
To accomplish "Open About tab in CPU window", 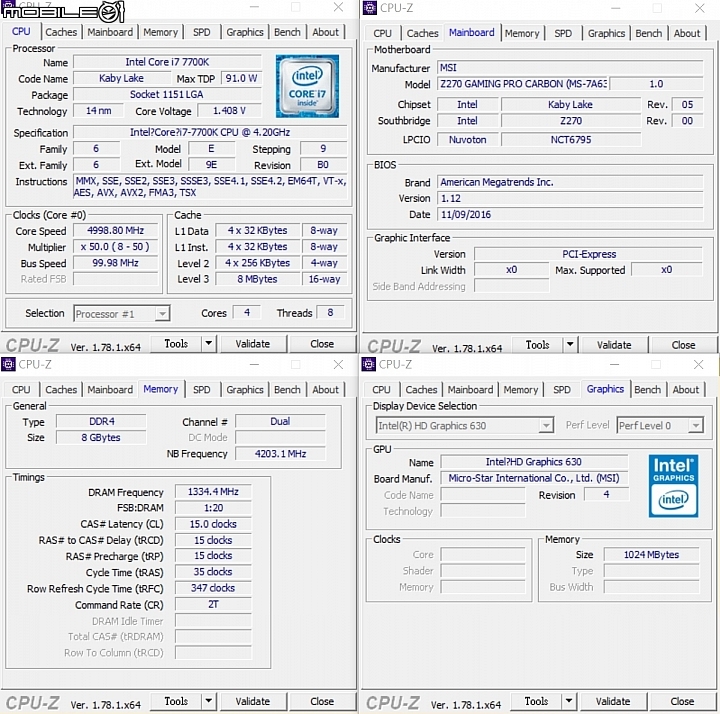I will [326, 32].
